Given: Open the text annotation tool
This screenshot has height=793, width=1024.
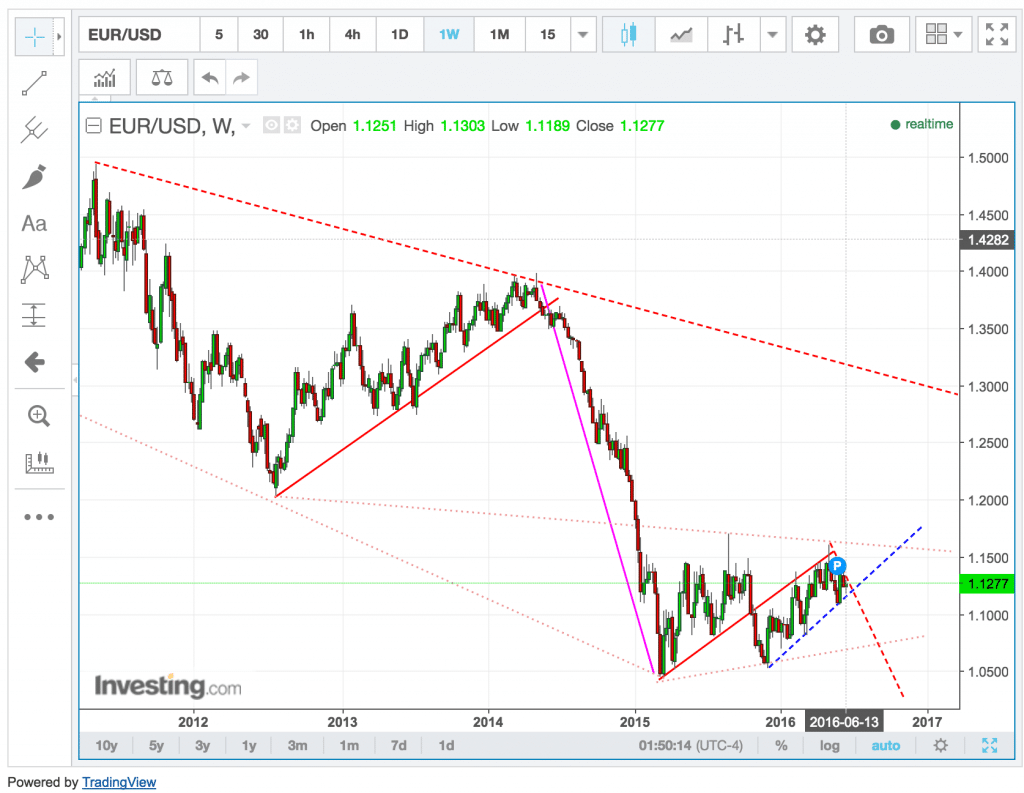Looking at the screenshot, I should click(x=34, y=223).
